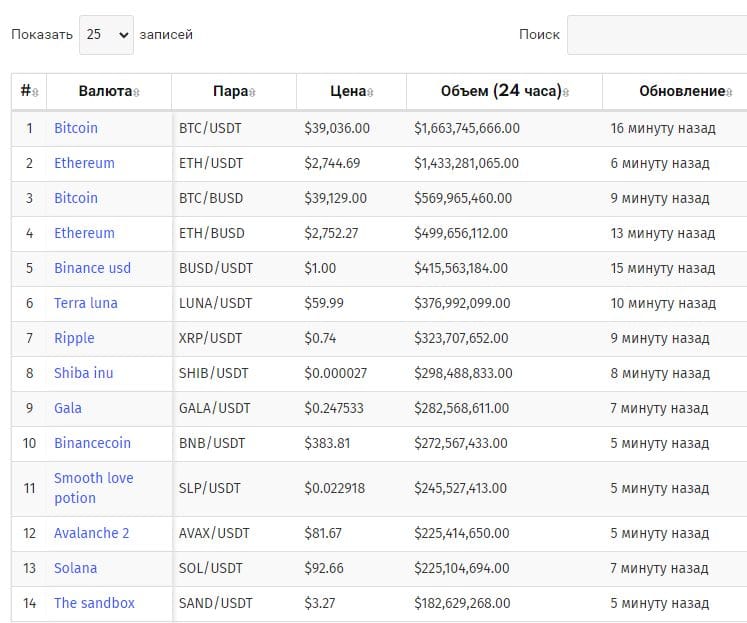
Task: Click the $182,629,268.00 volume value
Action: point(462,603)
